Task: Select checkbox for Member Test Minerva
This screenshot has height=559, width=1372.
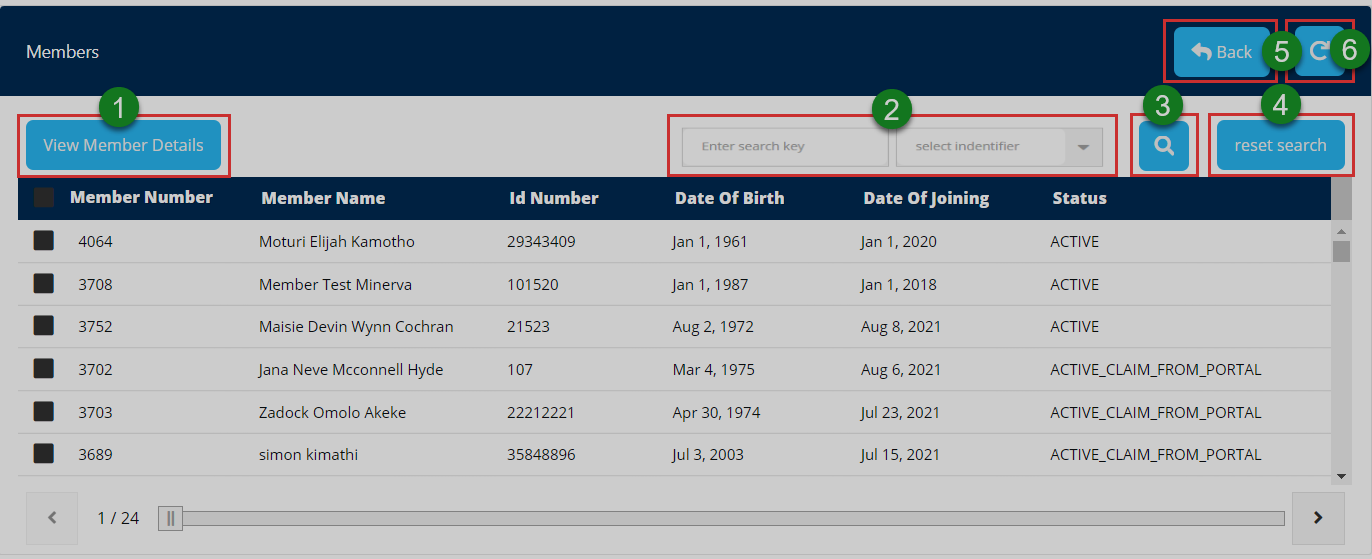Action: pos(44,284)
